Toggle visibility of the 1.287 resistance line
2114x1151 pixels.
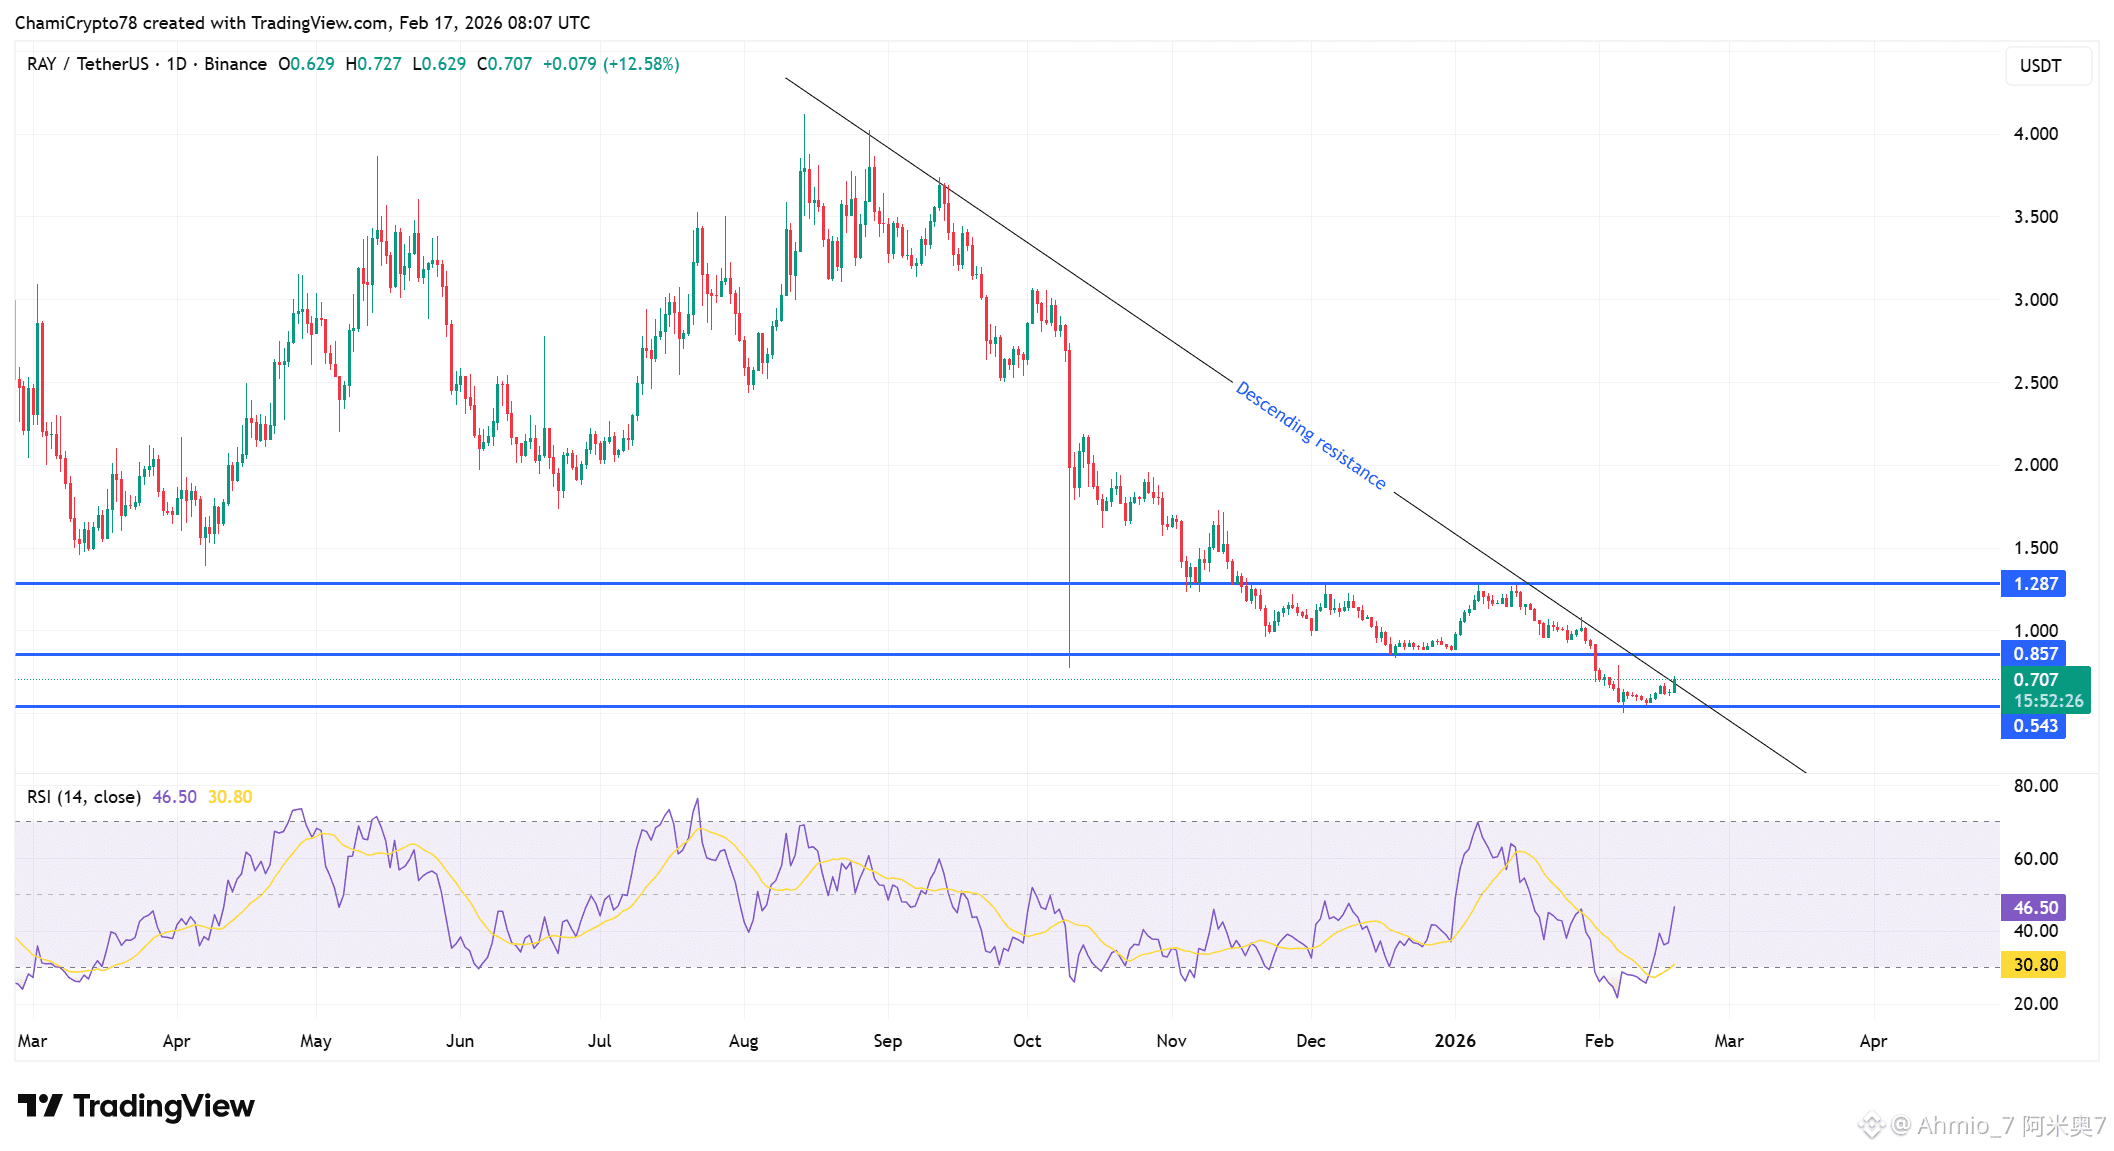pos(2037,584)
